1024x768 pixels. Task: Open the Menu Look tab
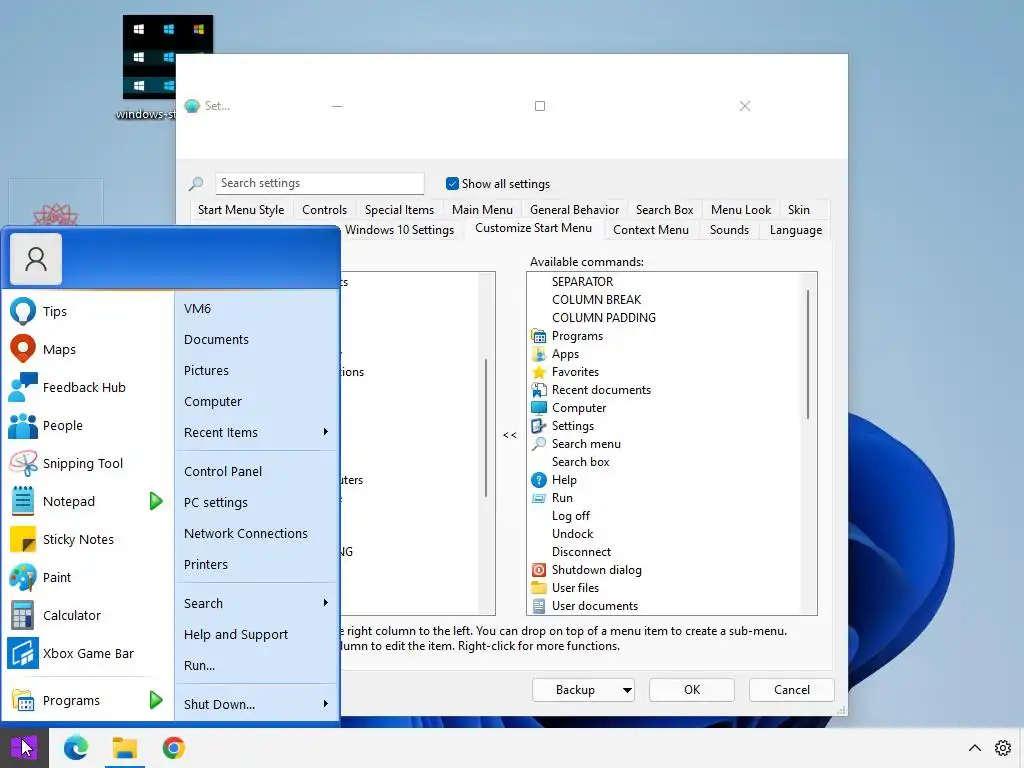741,210
